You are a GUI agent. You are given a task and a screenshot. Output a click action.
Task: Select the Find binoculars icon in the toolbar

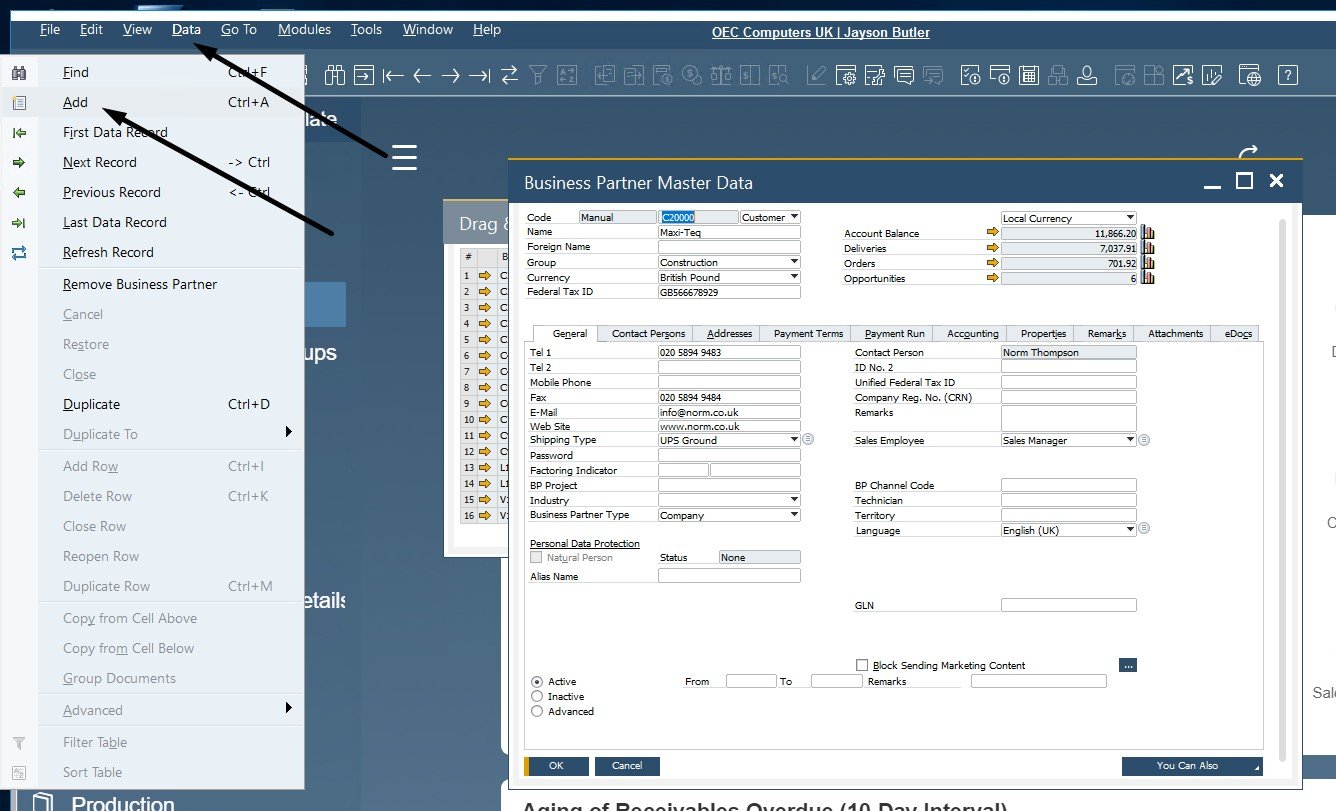tap(334, 74)
